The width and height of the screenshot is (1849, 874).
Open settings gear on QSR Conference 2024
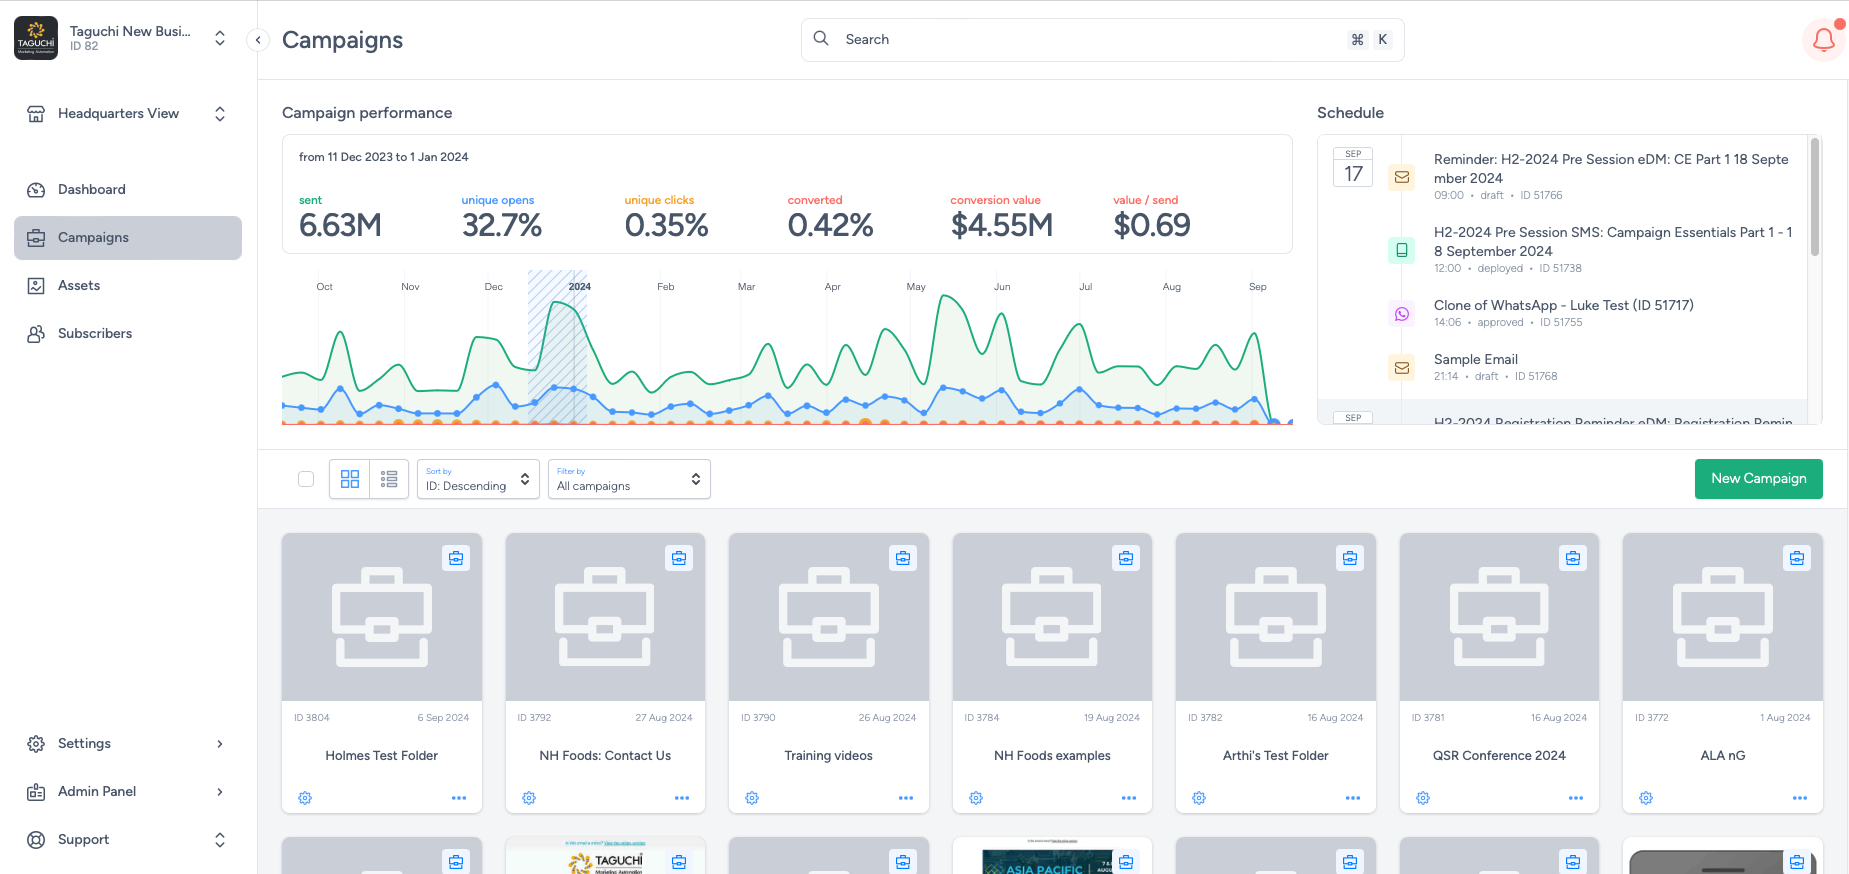point(1423,798)
